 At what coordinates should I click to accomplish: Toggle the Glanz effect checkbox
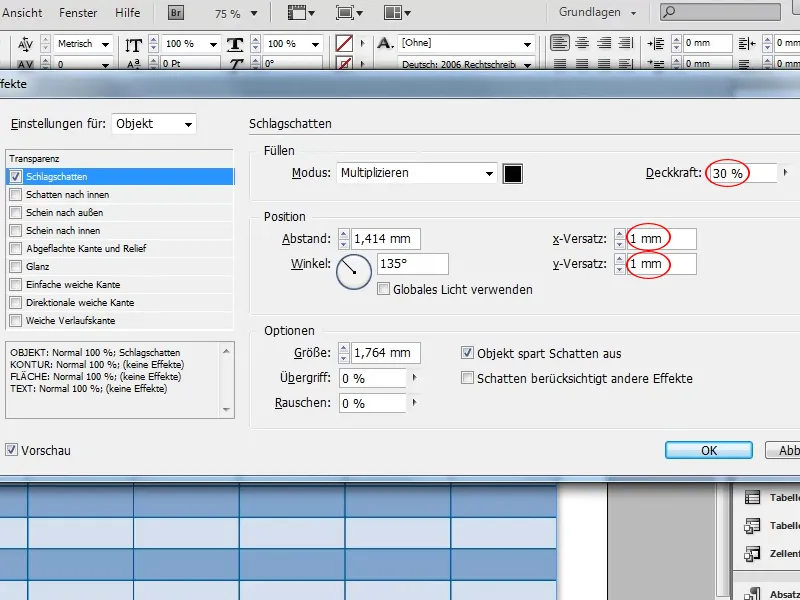pyautogui.click(x=15, y=266)
